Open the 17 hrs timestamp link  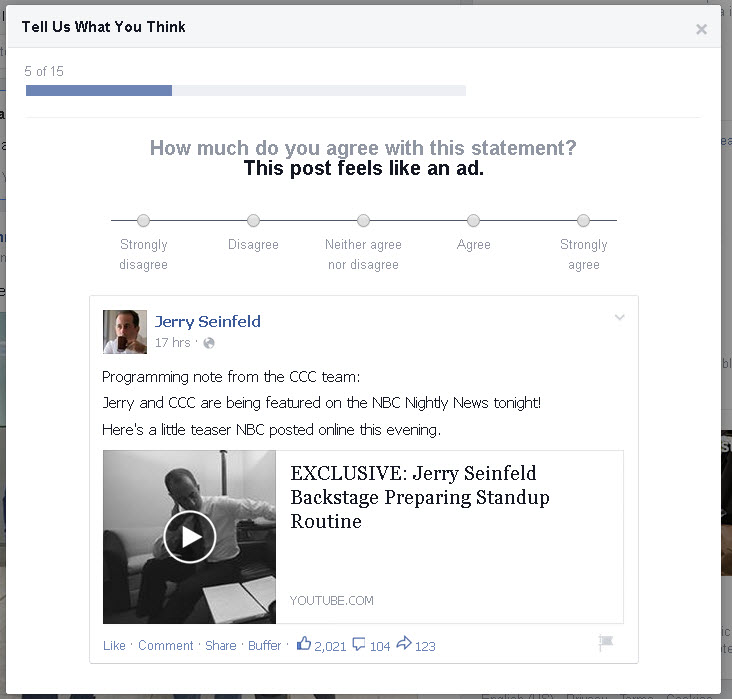173,343
